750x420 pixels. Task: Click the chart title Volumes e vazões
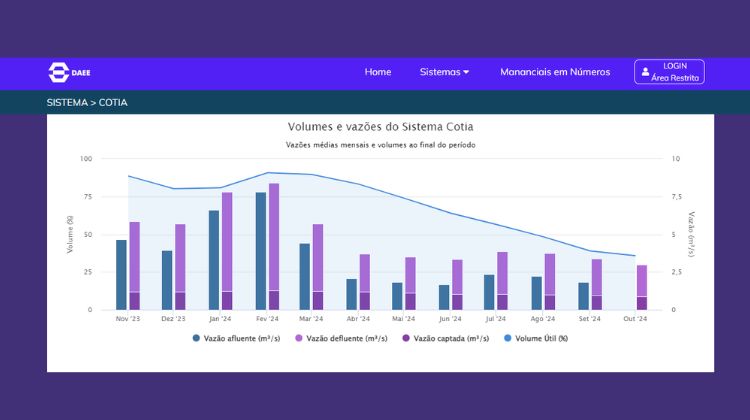coord(380,127)
